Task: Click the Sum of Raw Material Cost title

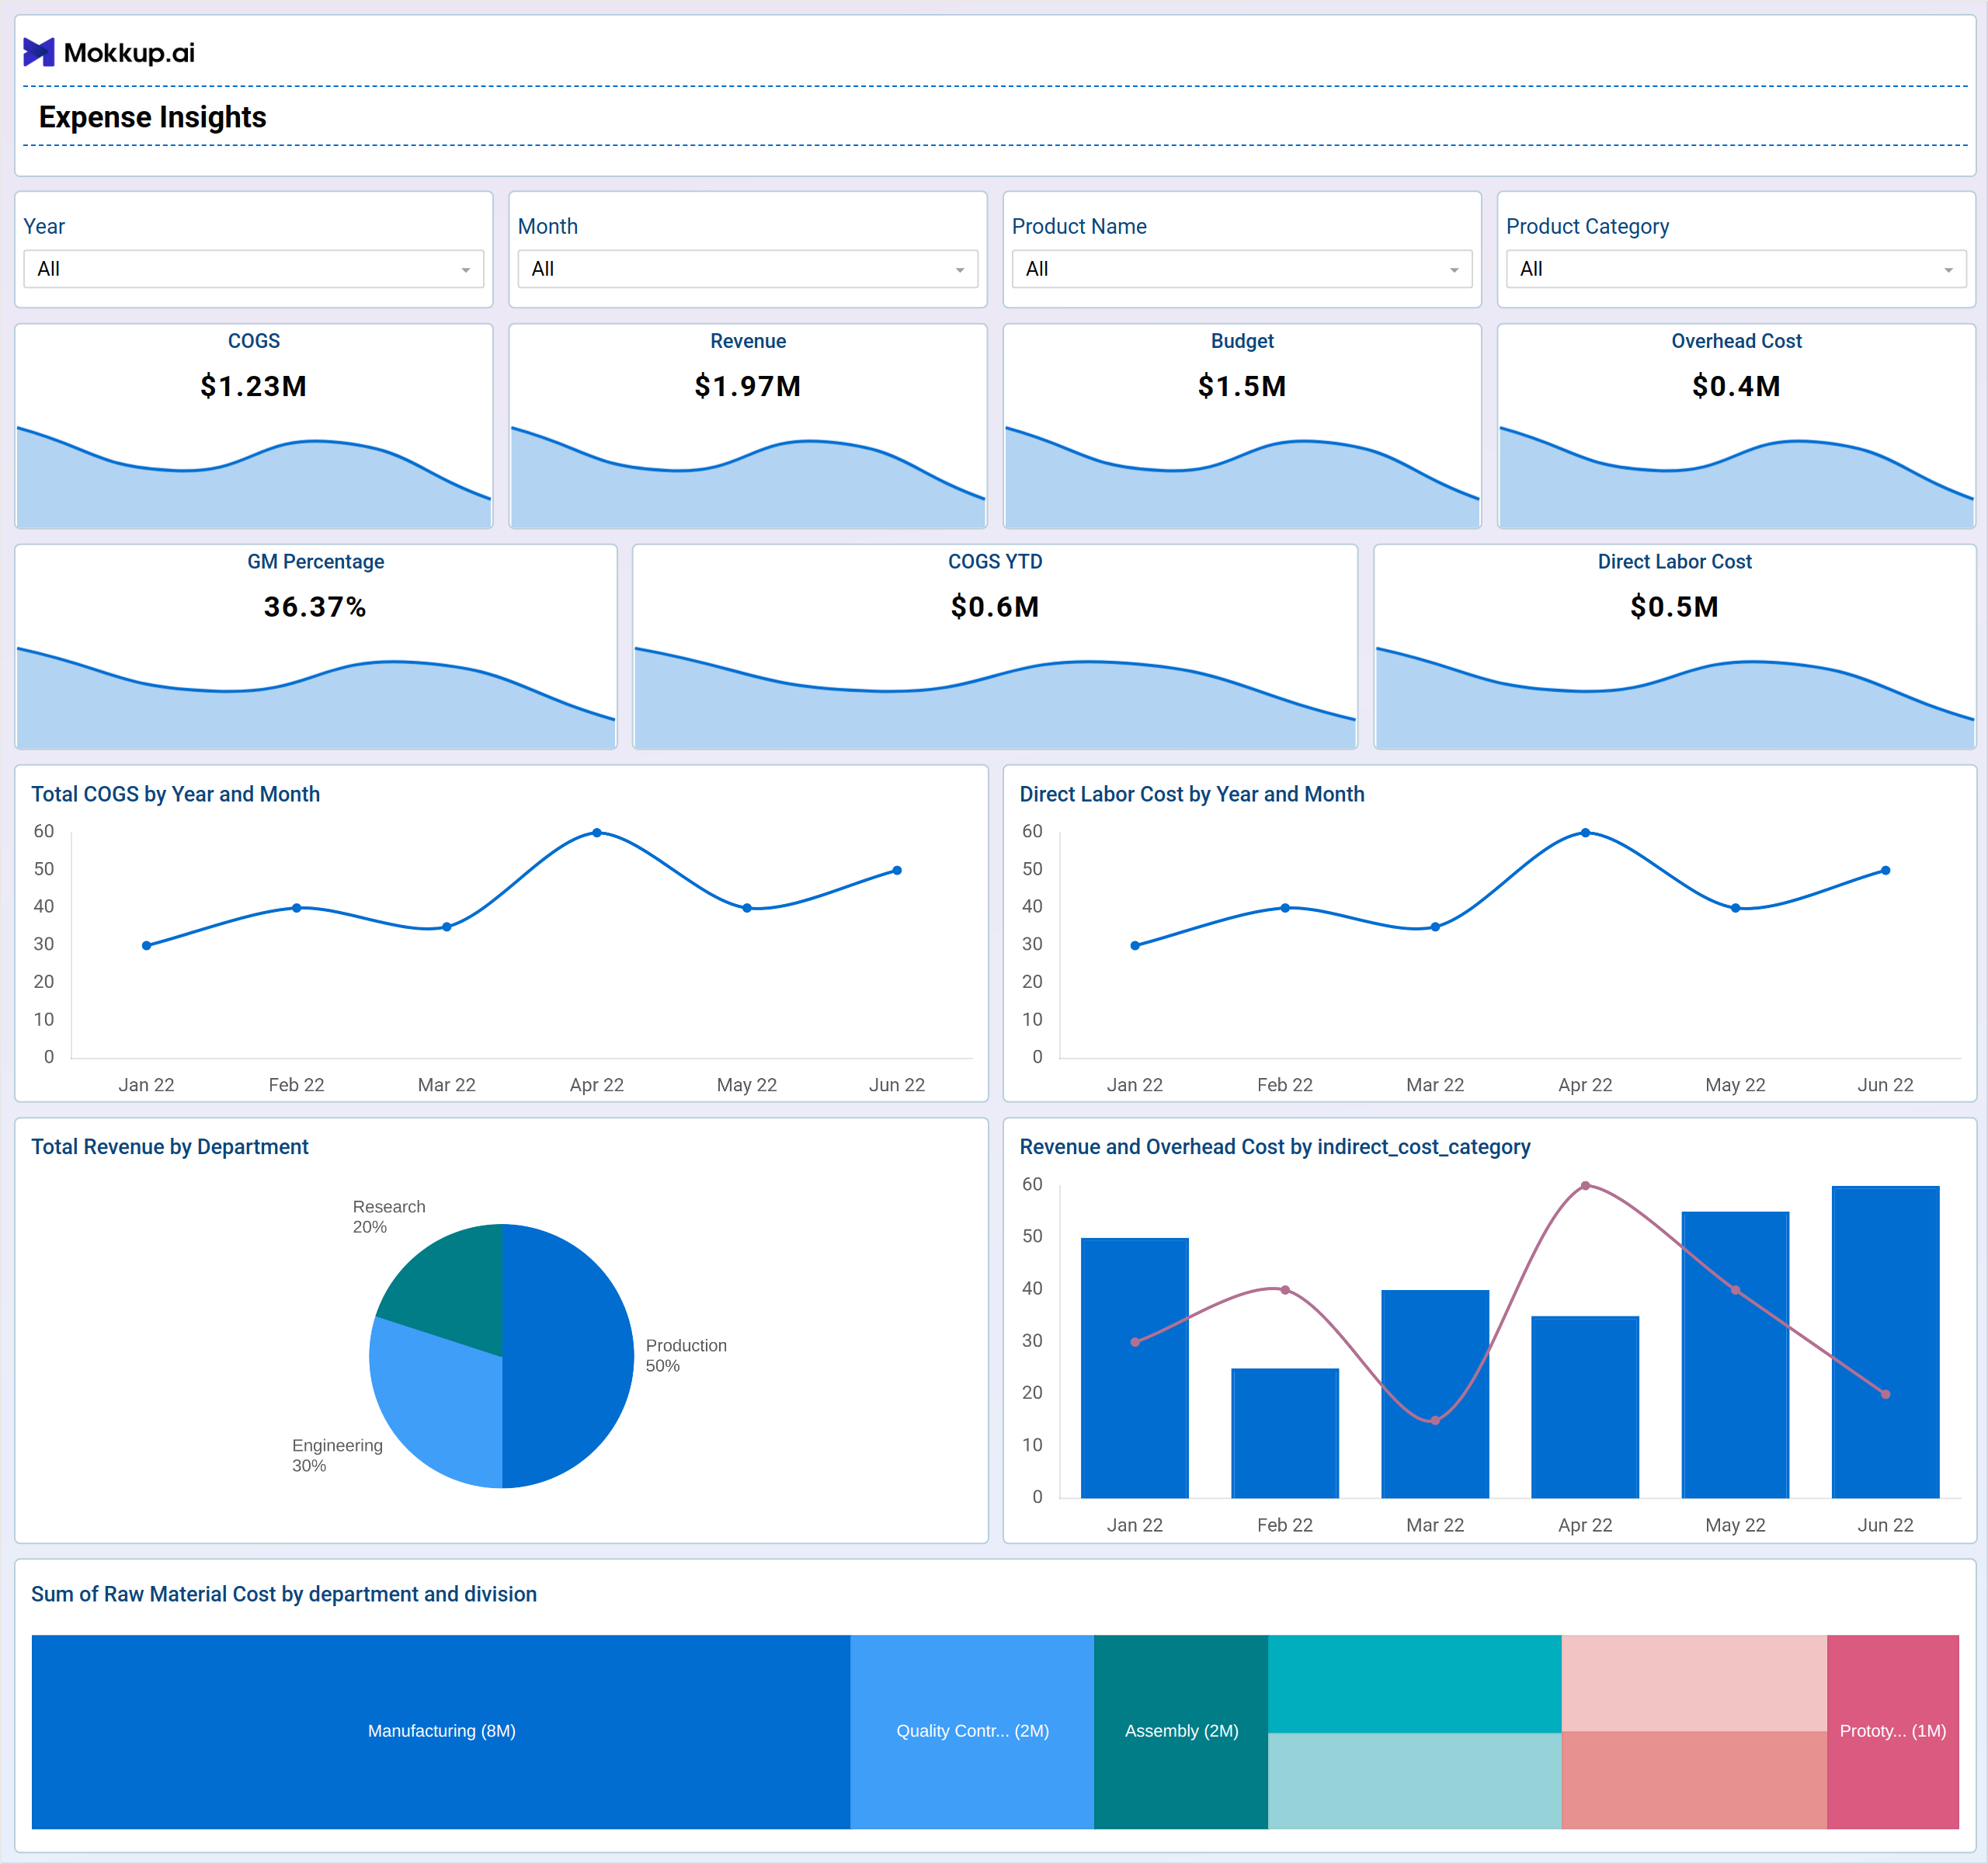Action: 283,1594
